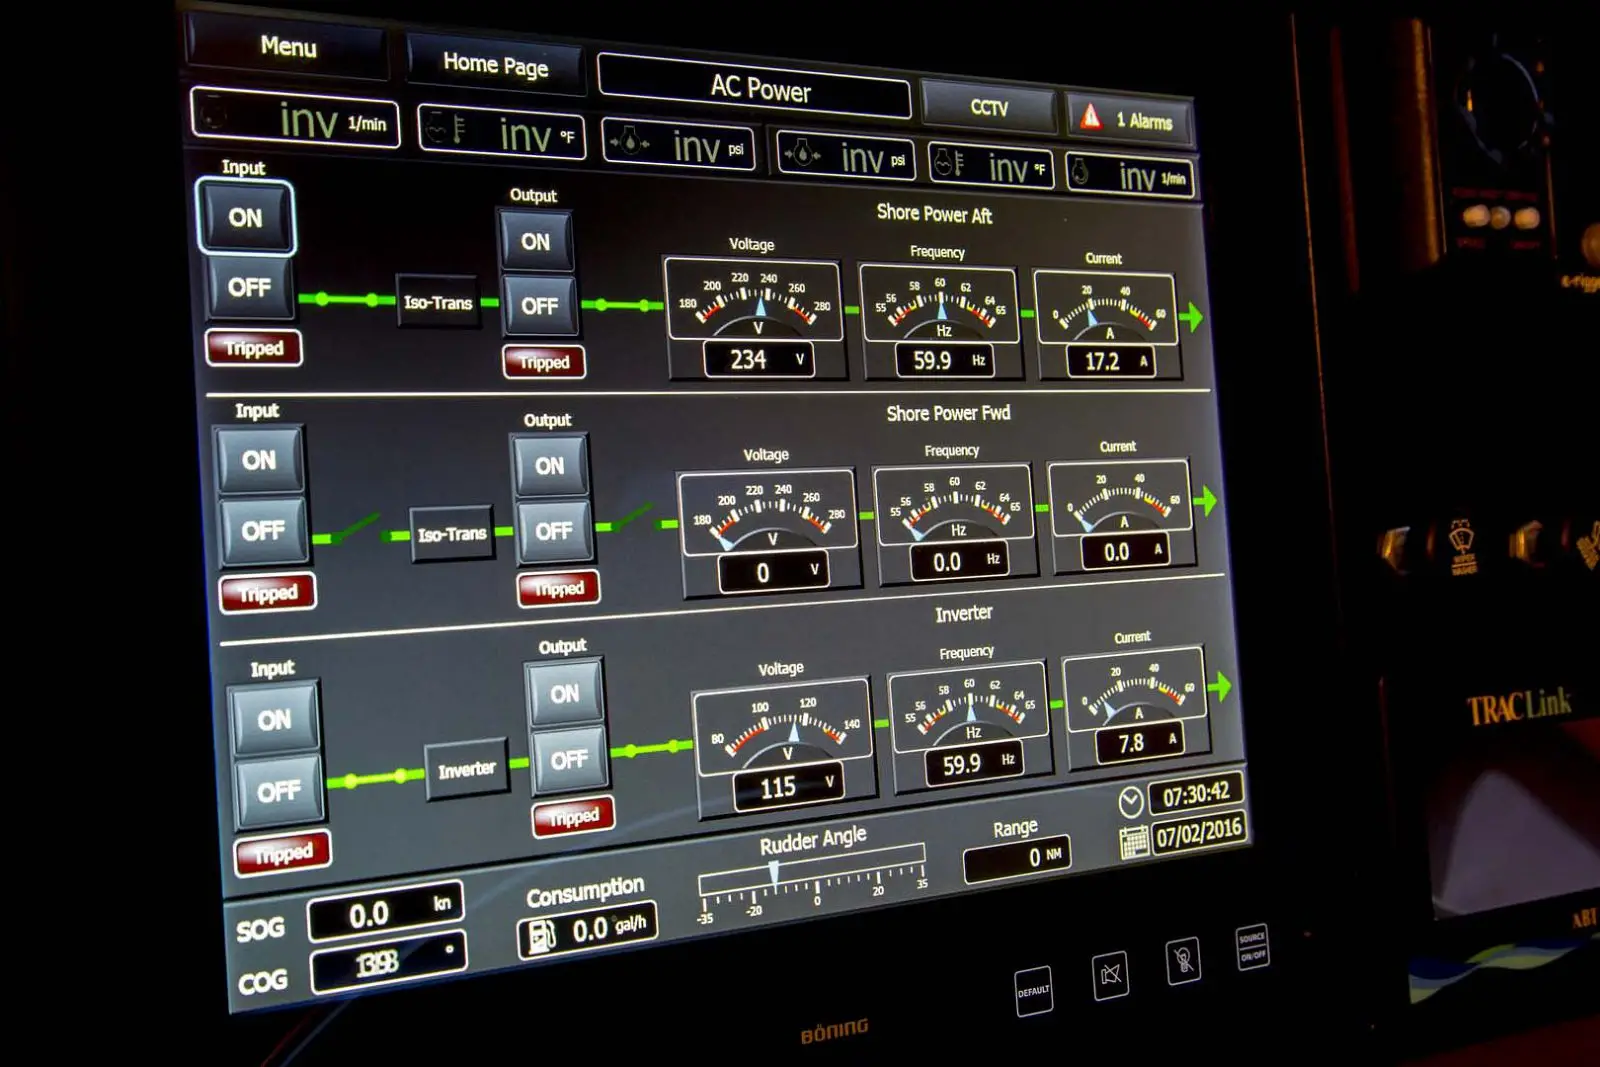Switch Shore Power Aft input ON
Image resolution: width=1600 pixels, height=1067 pixels.
point(246,217)
